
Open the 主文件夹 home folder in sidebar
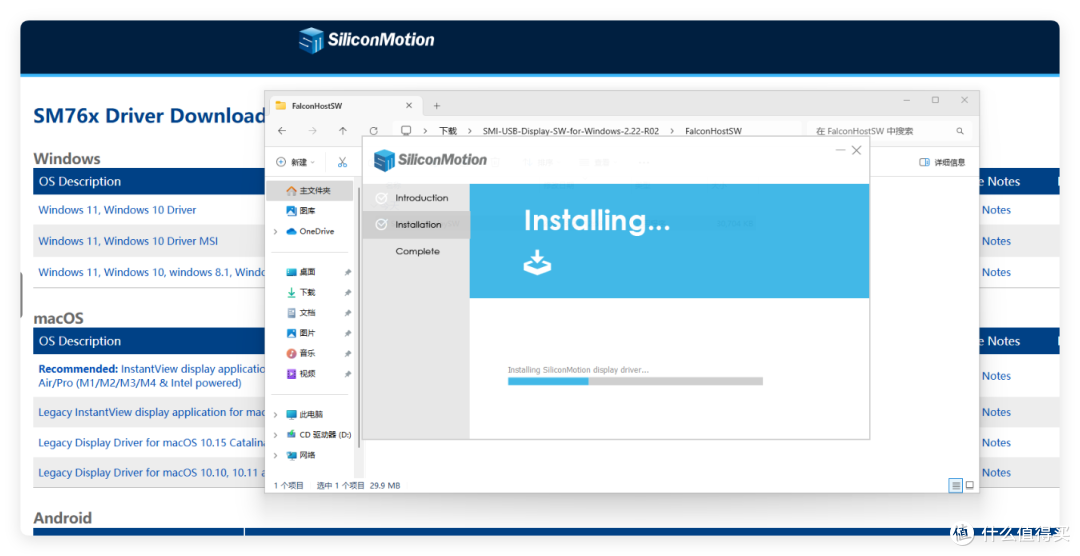[309, 190]
